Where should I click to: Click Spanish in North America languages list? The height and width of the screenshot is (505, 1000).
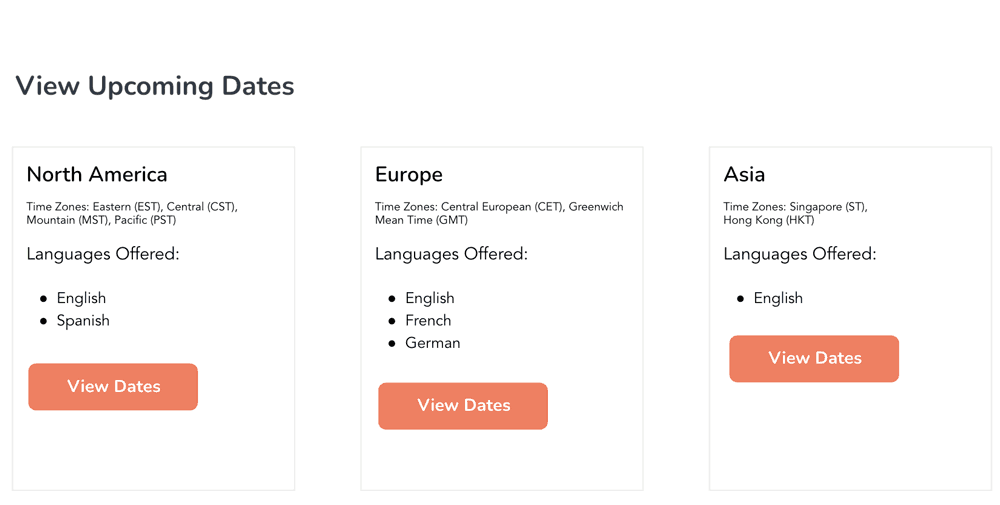[x=83, y=321]
